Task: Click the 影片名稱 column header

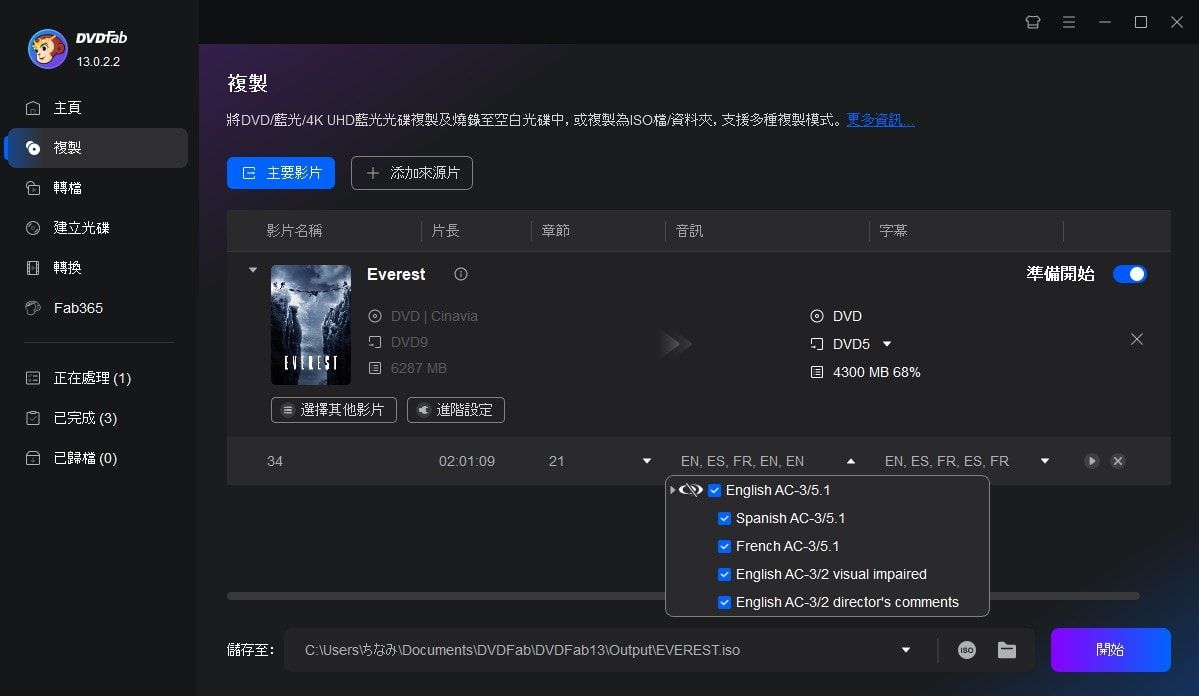Action: click(x=294, y=231)
